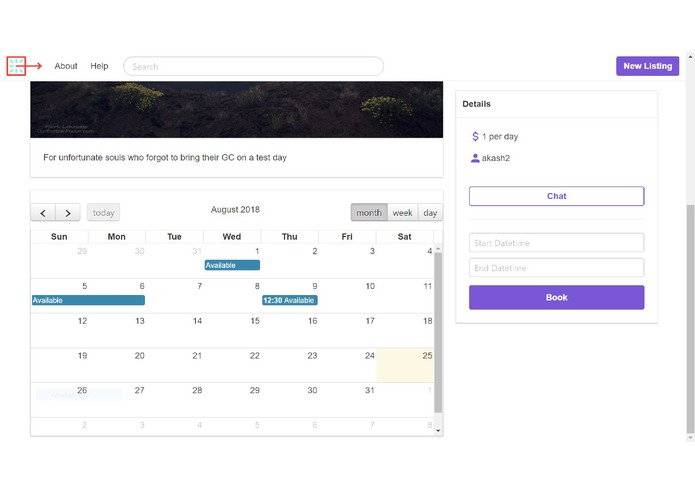
Task: Select August 28 in calendar
Action: [175, 400]
